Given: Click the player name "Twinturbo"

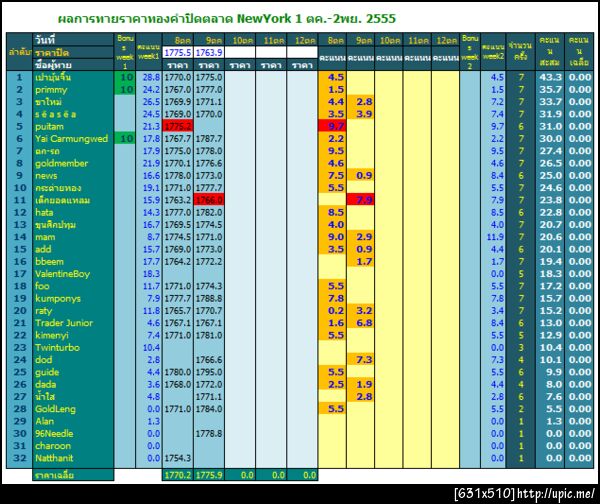Looking at the screenshot, I should click(57, 347).
